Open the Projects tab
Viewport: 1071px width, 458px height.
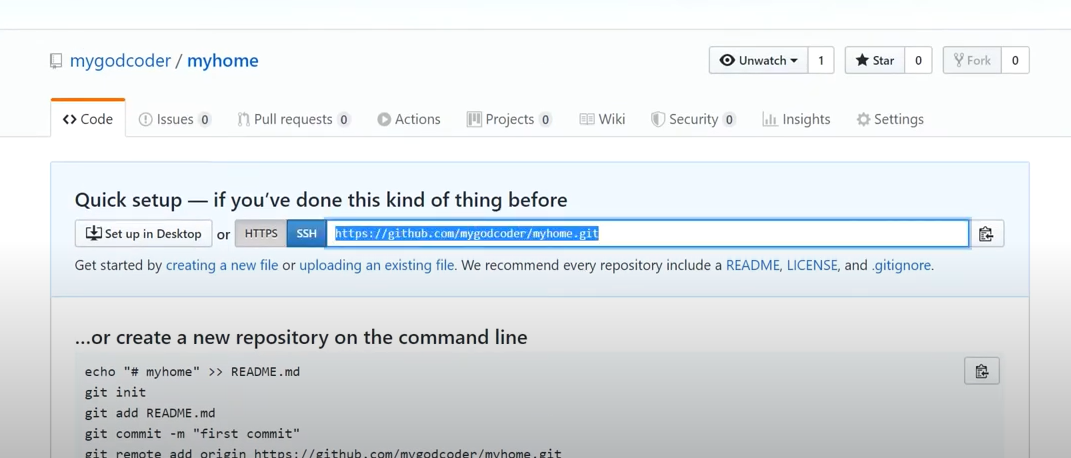click(x=510, y=119)
